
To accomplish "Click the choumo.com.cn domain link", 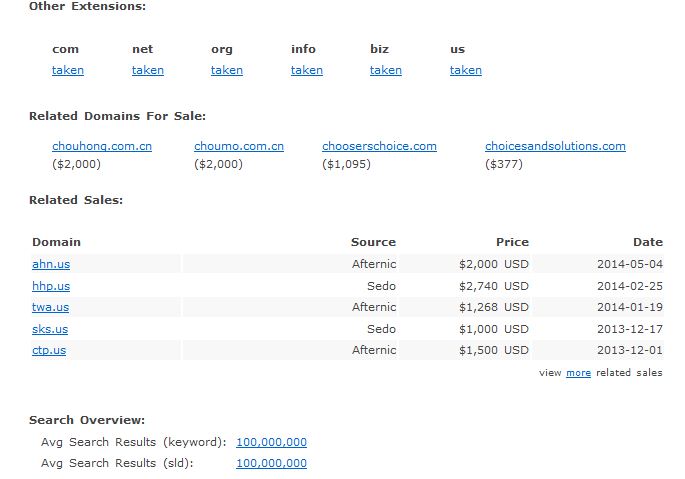I will pos(239,146).
